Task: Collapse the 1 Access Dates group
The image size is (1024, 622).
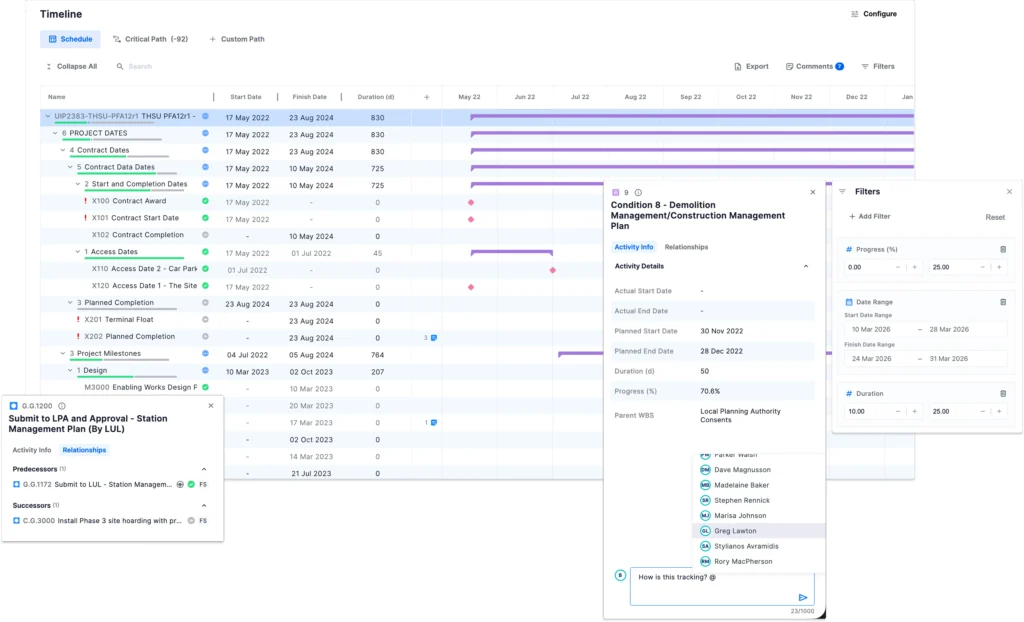Action: [x=78, y=252]
